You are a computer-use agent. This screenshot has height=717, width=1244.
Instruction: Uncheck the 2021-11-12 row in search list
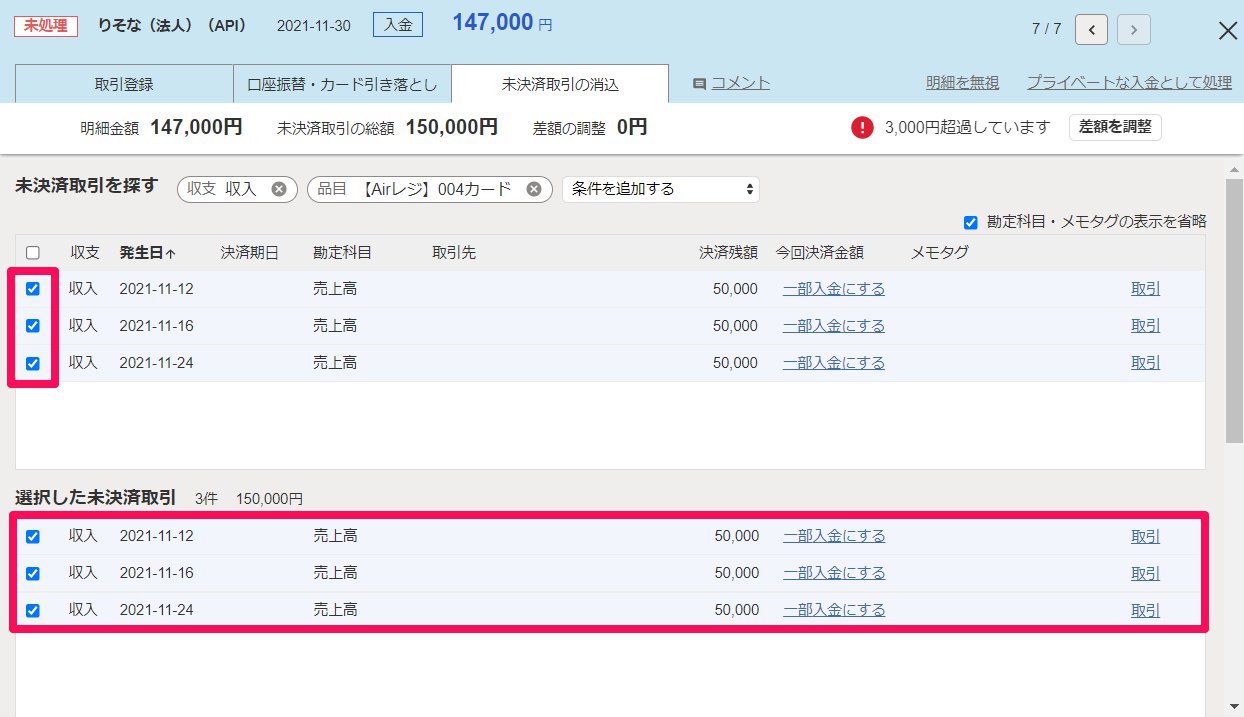pos(33,289)
